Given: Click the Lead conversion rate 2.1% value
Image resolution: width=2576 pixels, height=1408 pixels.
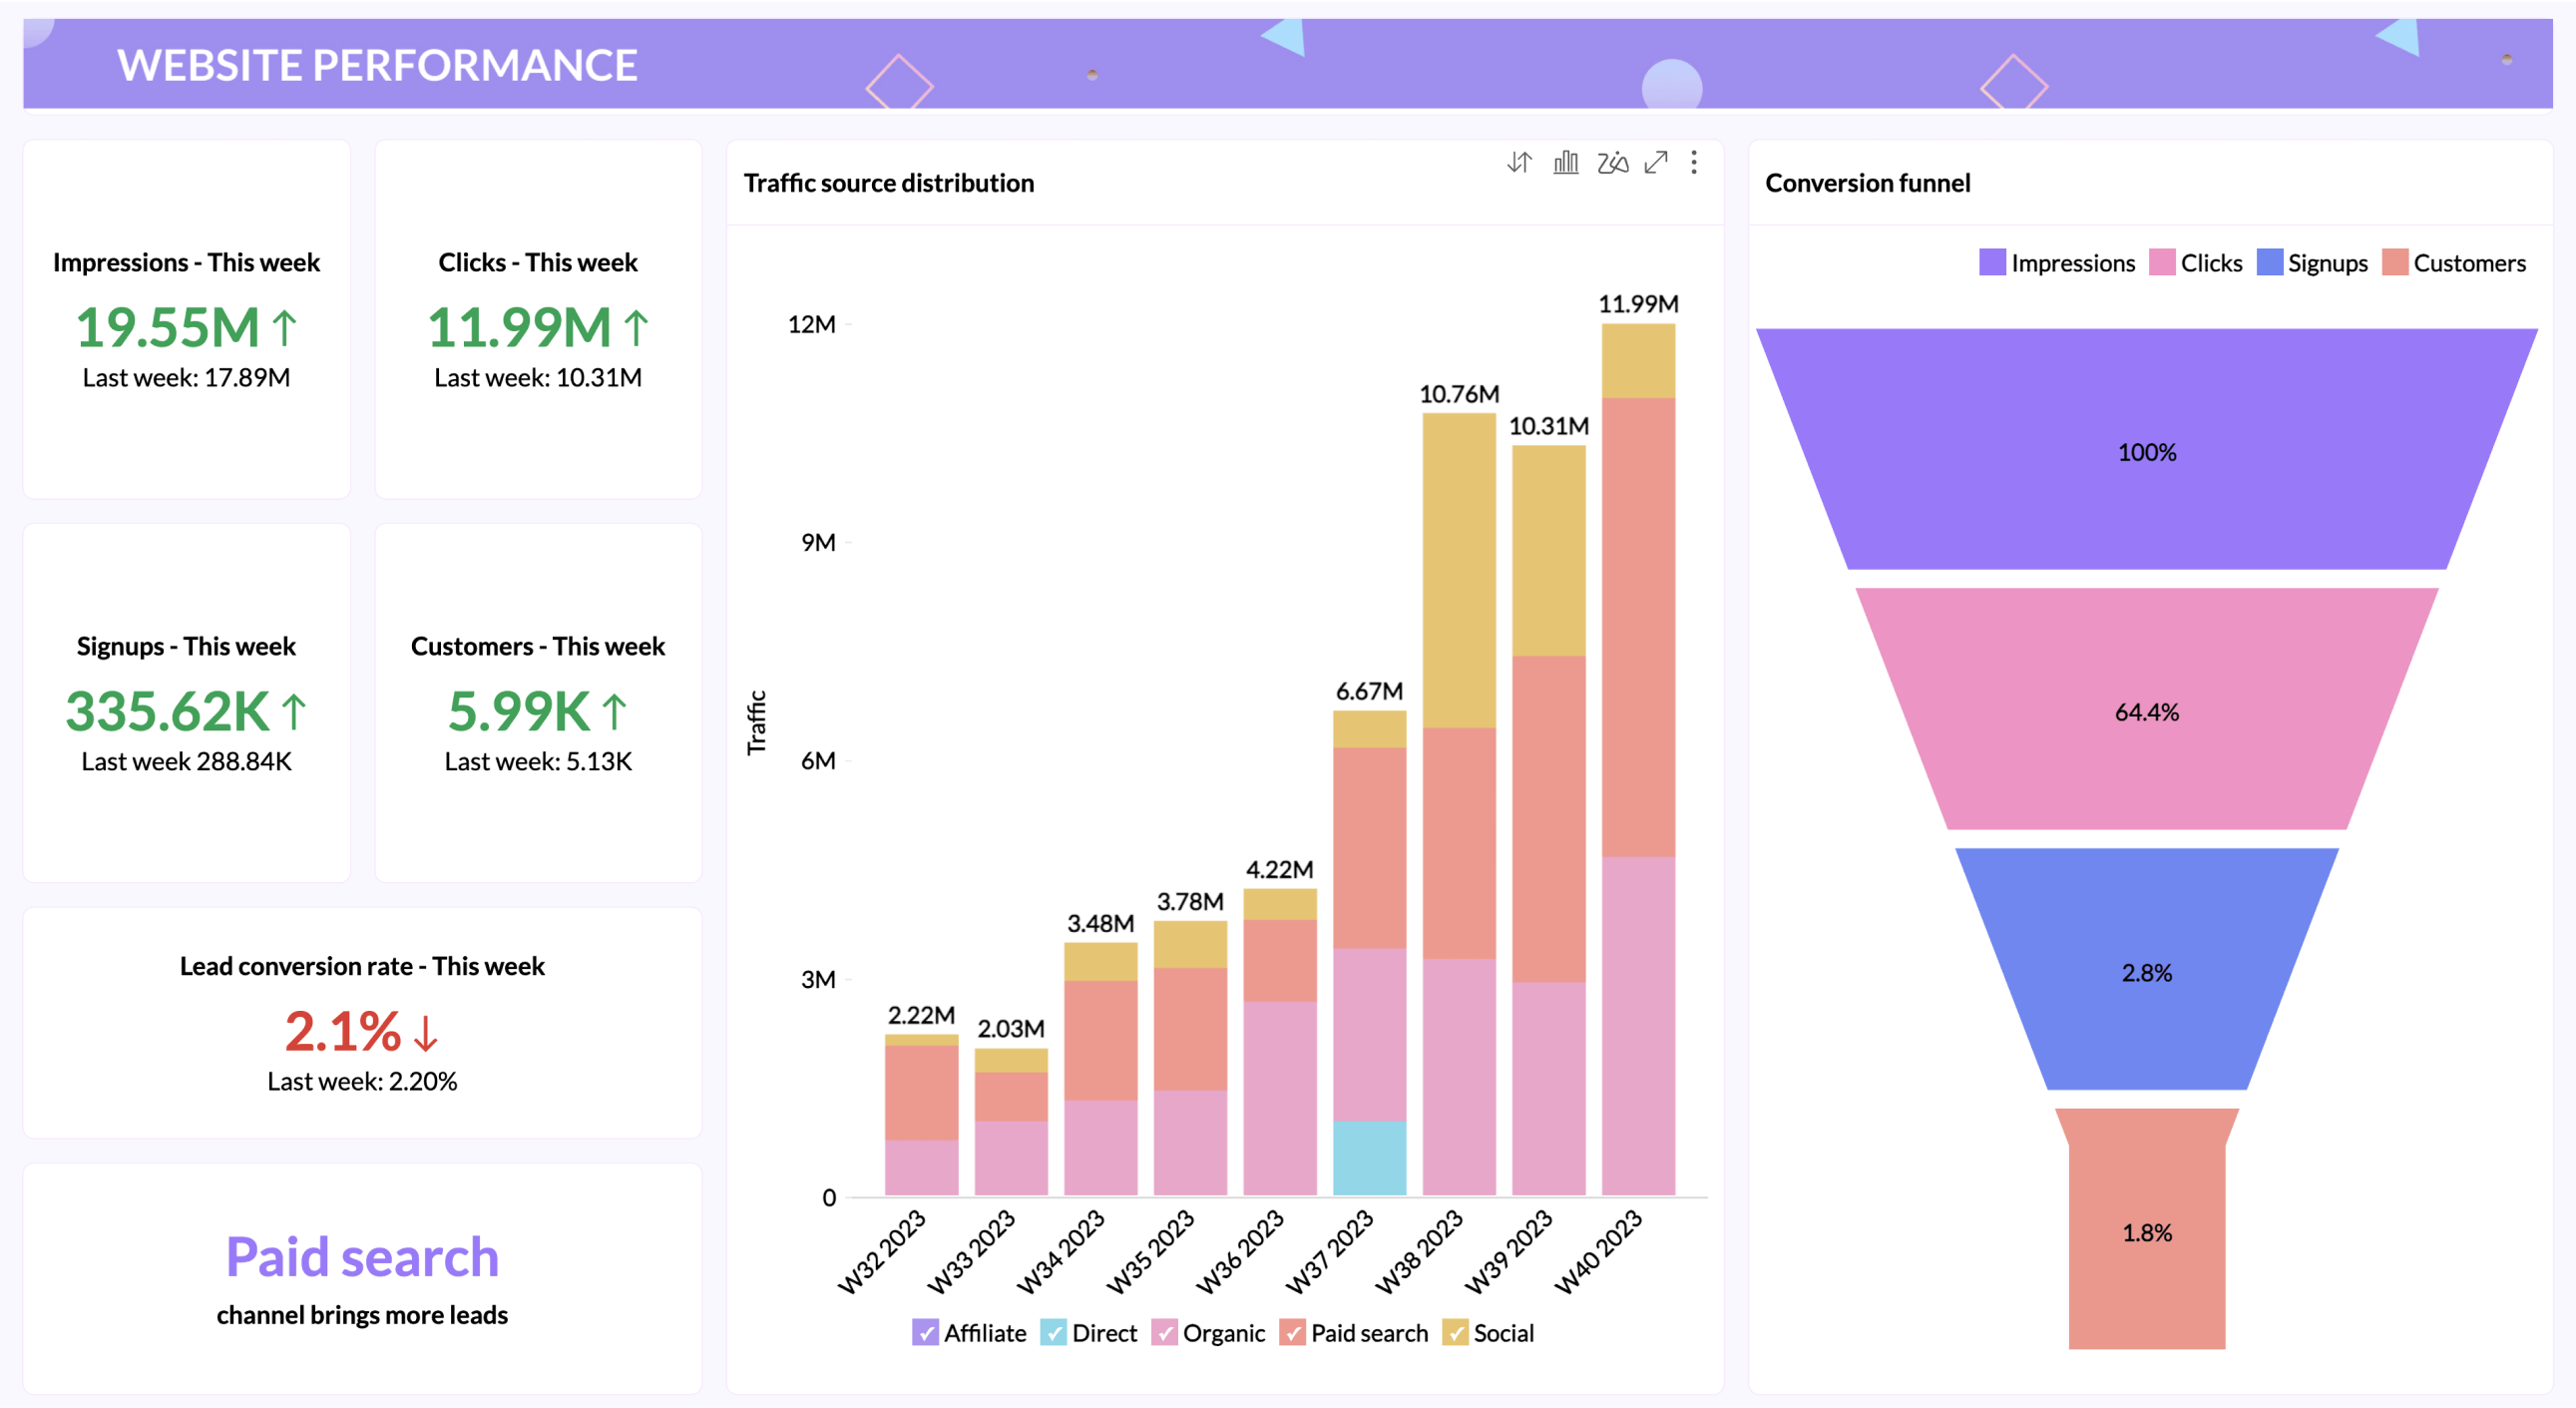Looking at the screenshot, I should tap(343, 1031).
